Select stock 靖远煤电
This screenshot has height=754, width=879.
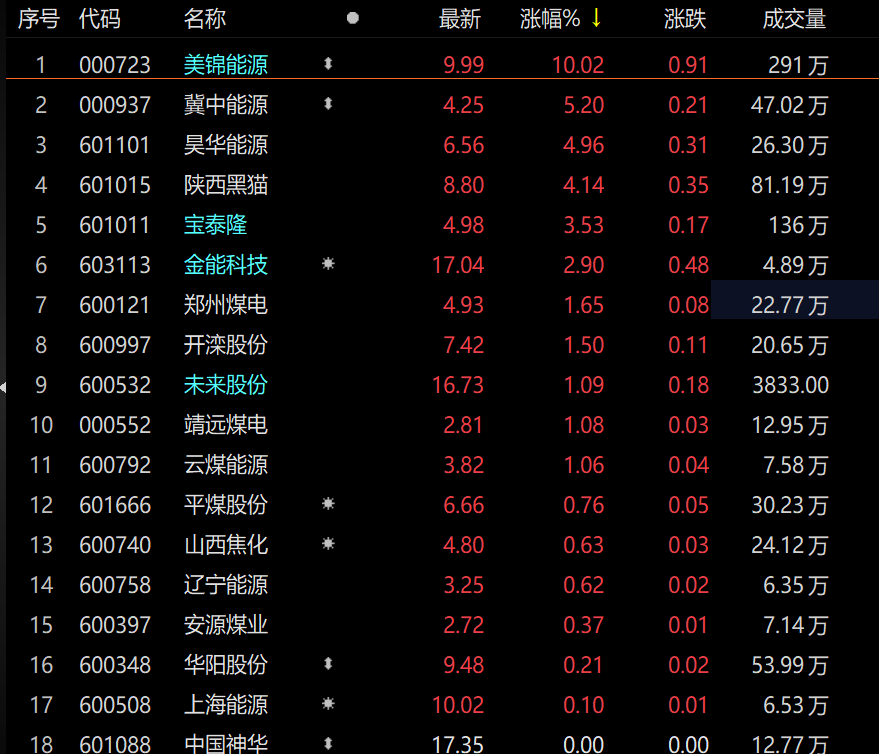coord(226,425)
